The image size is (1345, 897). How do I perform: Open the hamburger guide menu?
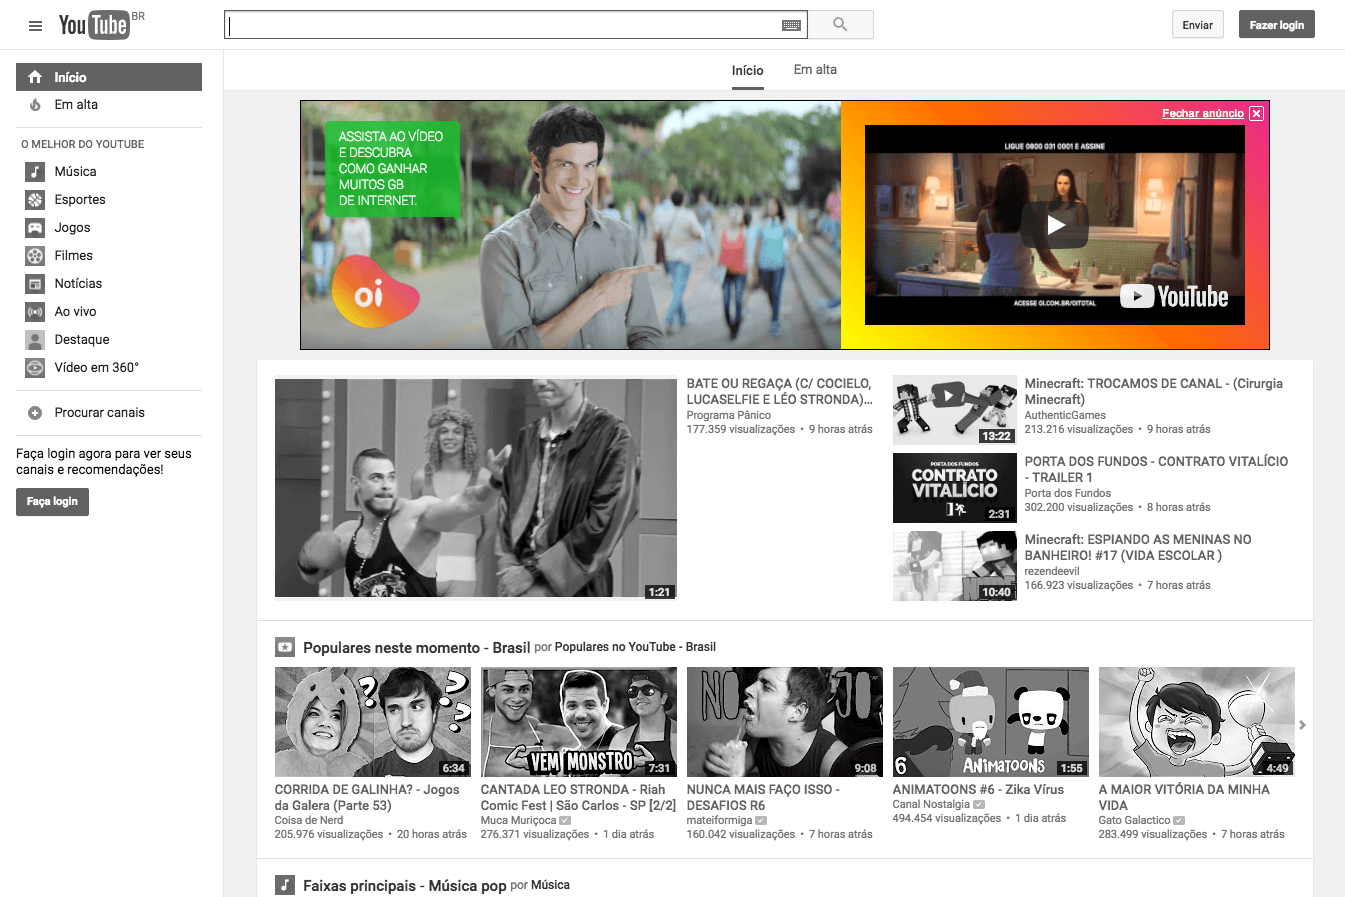(35, 25)
